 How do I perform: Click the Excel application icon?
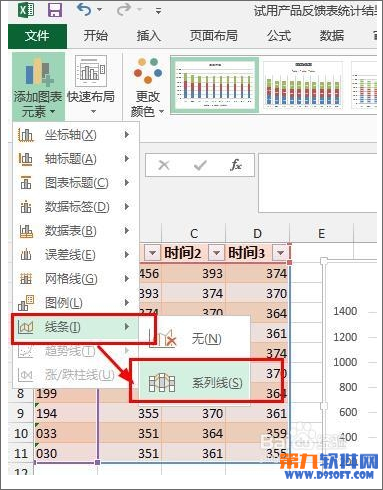[26, 11]
